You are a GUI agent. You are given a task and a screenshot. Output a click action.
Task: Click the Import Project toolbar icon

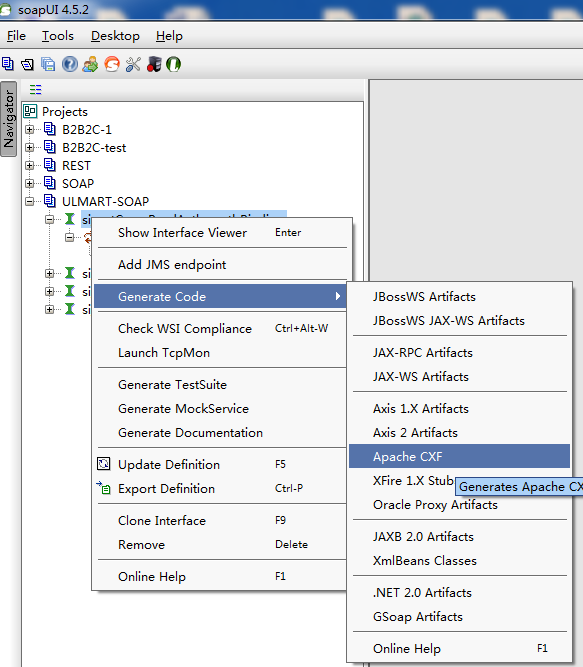(28, 64)
